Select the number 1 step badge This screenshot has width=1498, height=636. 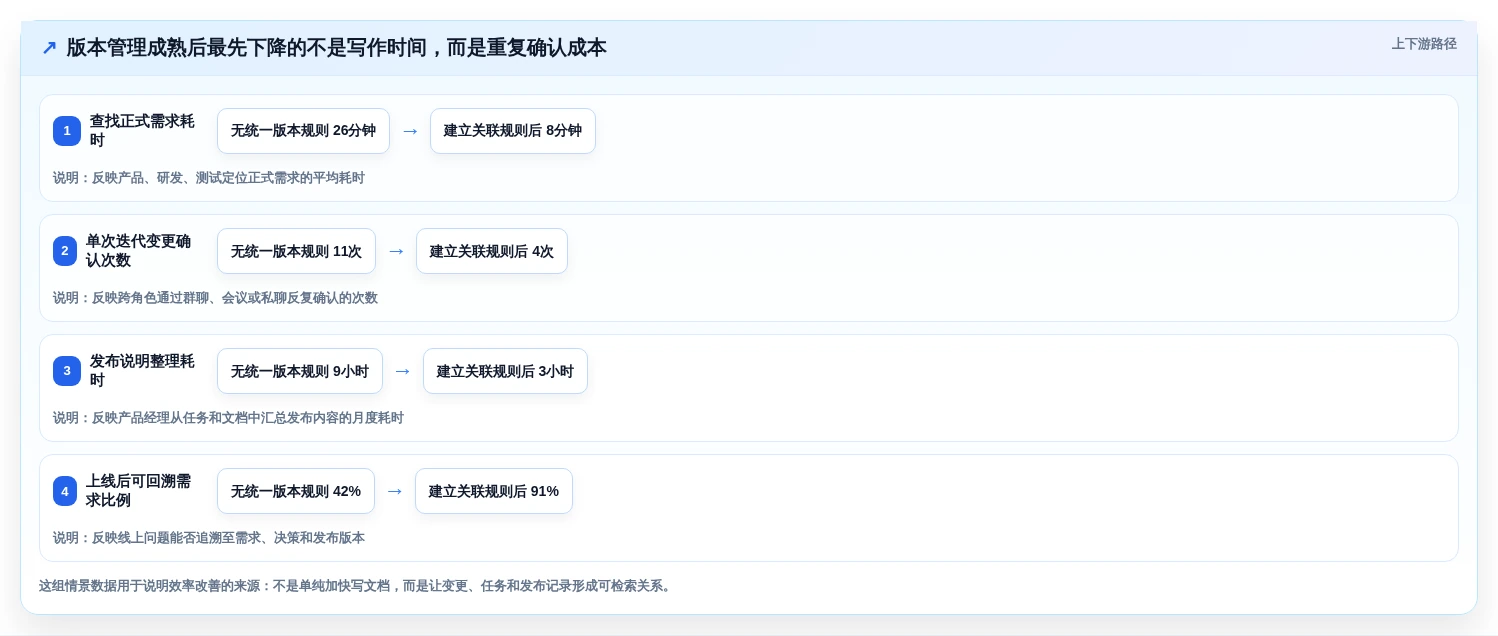67,131
